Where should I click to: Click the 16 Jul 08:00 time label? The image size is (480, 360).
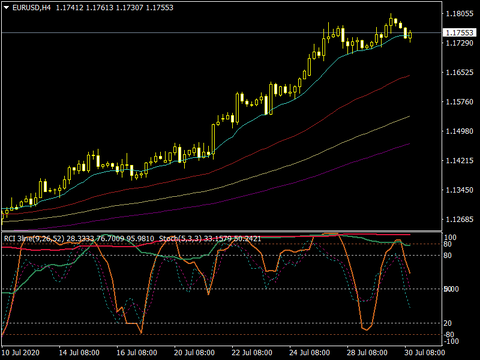[x=137, y=353]
